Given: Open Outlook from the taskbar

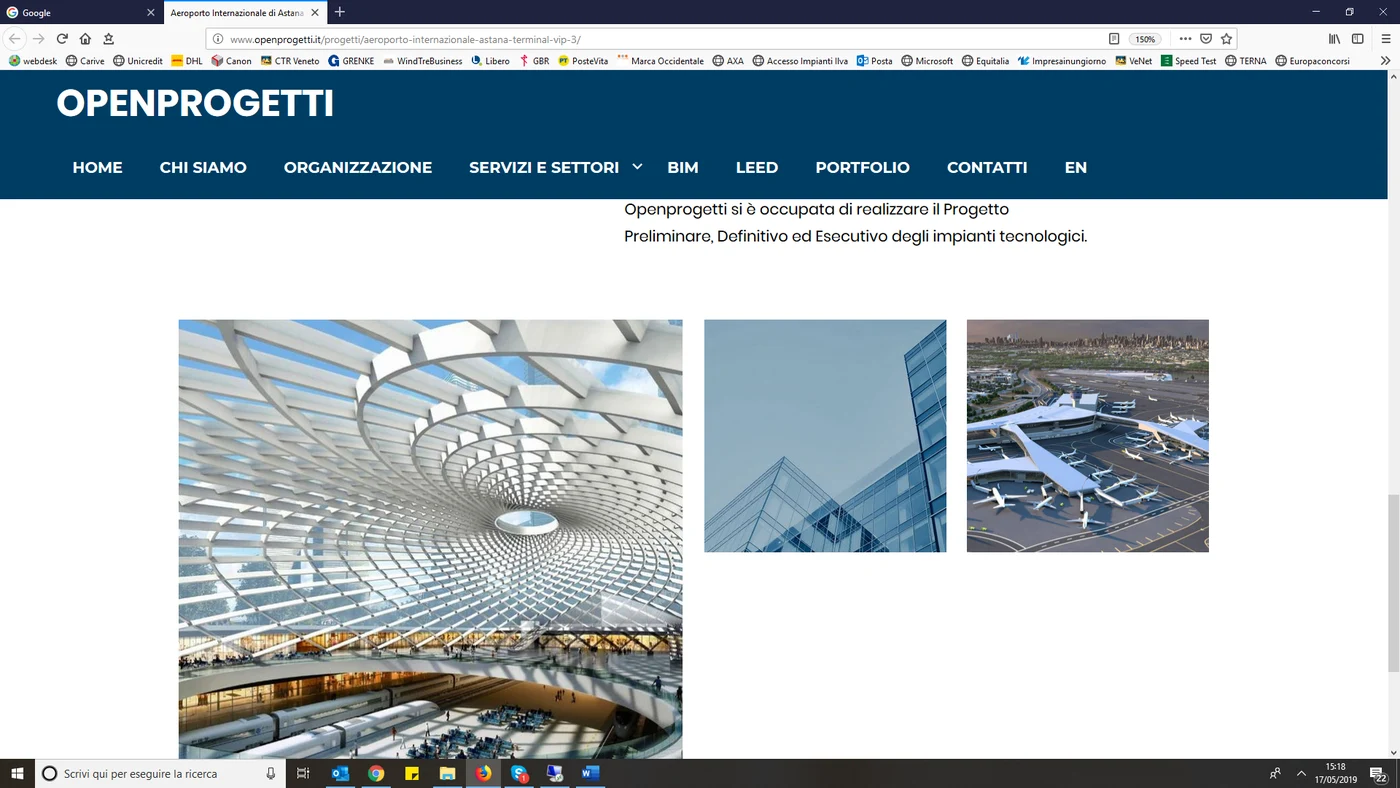Looking at the screenshot, I should coord(339,773).
